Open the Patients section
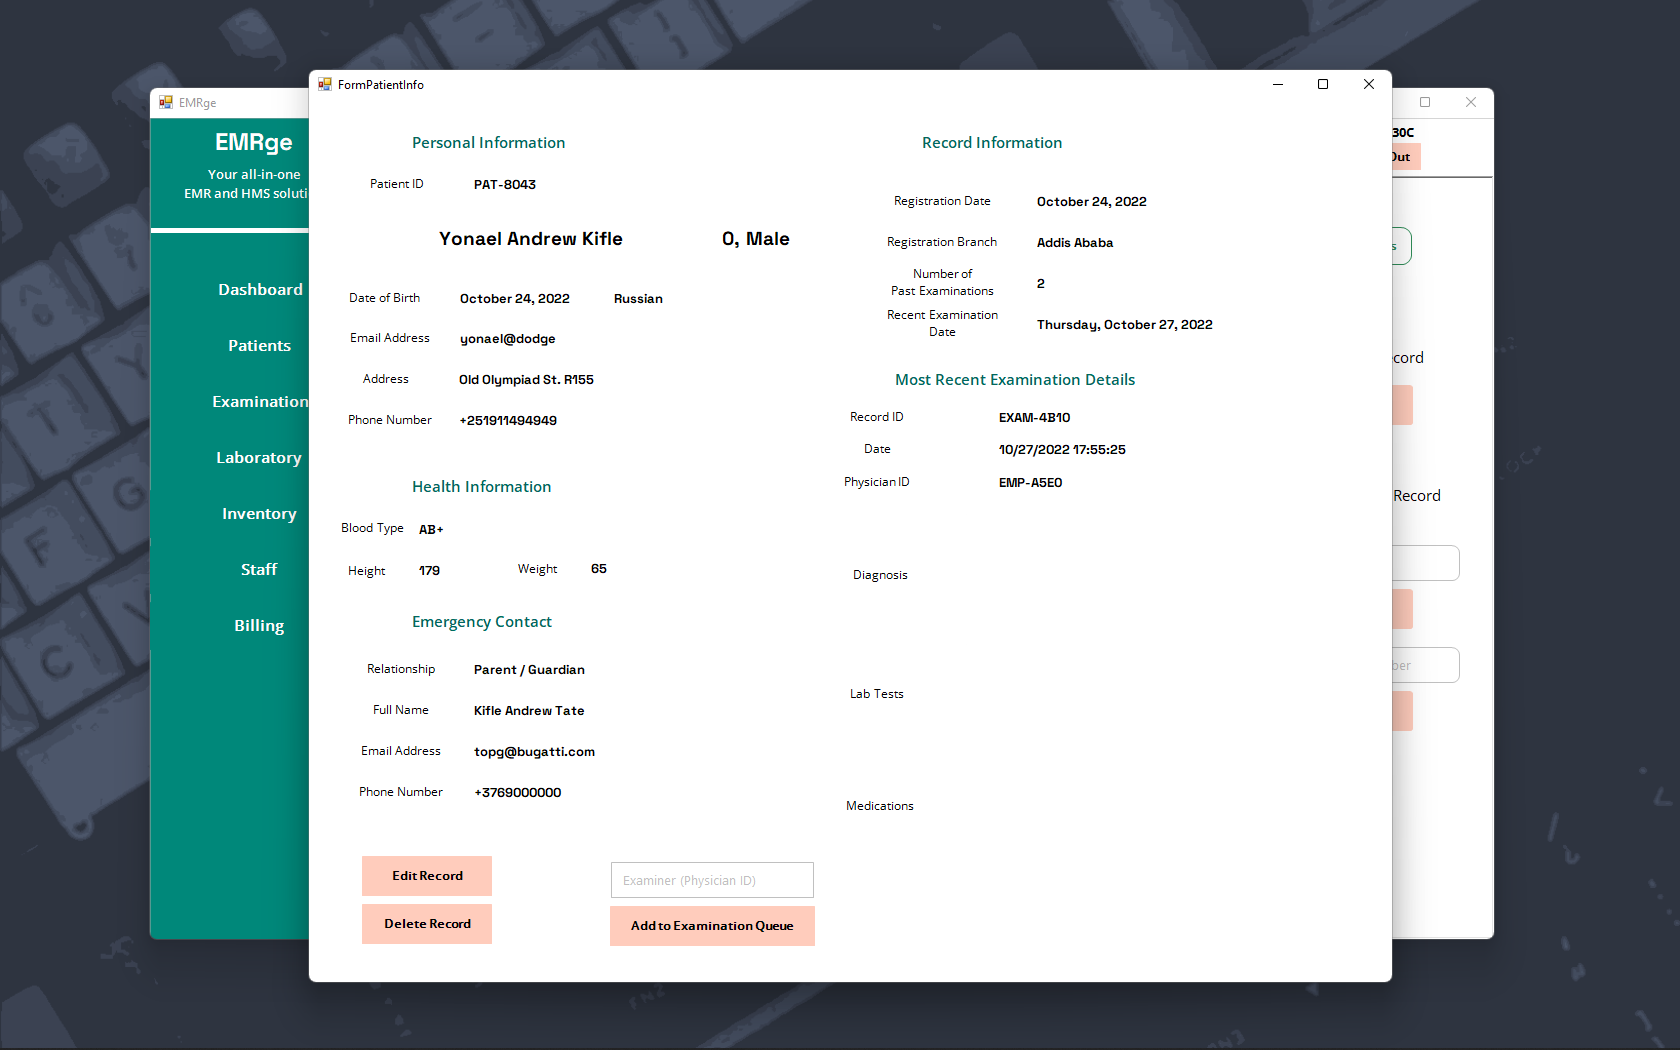Screen dimensions: 1680x1050 pyautogui.click(x=259, y=345)
